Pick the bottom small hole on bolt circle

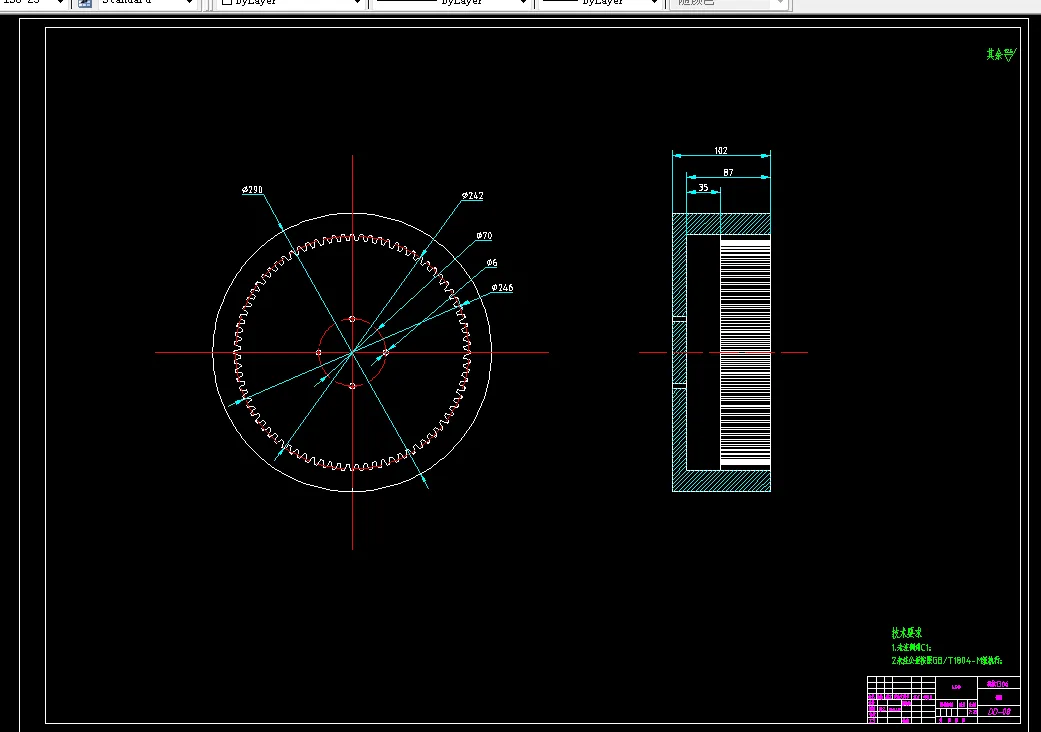352,386
